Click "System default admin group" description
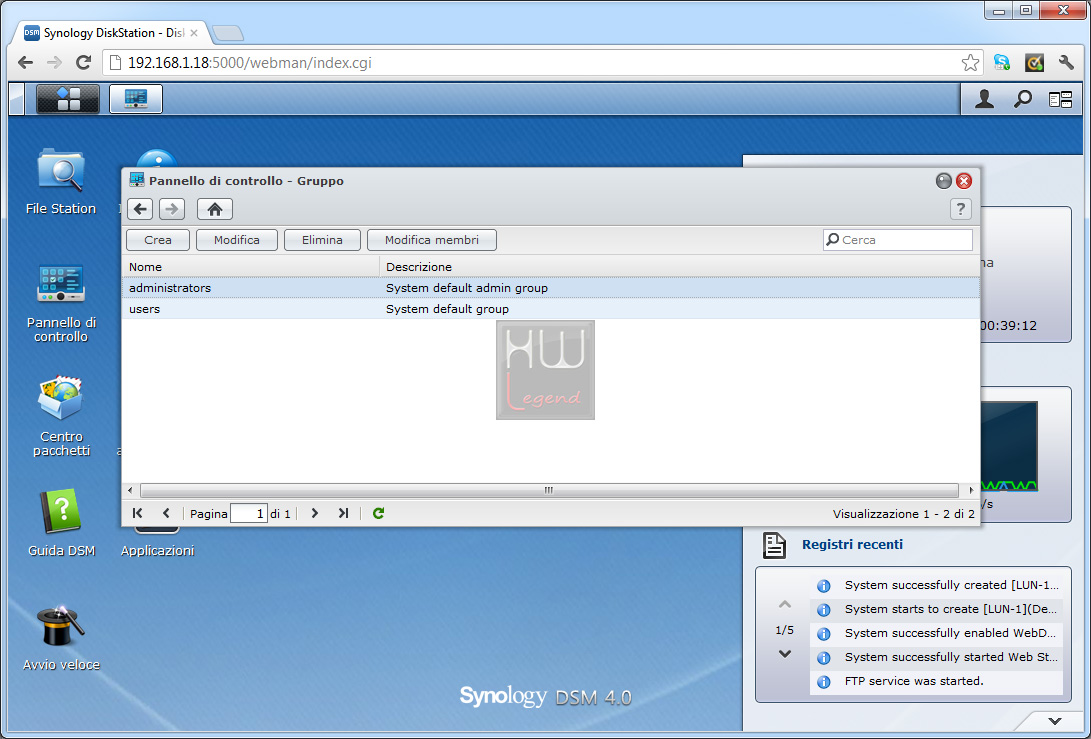Viewport: 1091px width, 739px height. pyautogui.click(x=467, y=288)
